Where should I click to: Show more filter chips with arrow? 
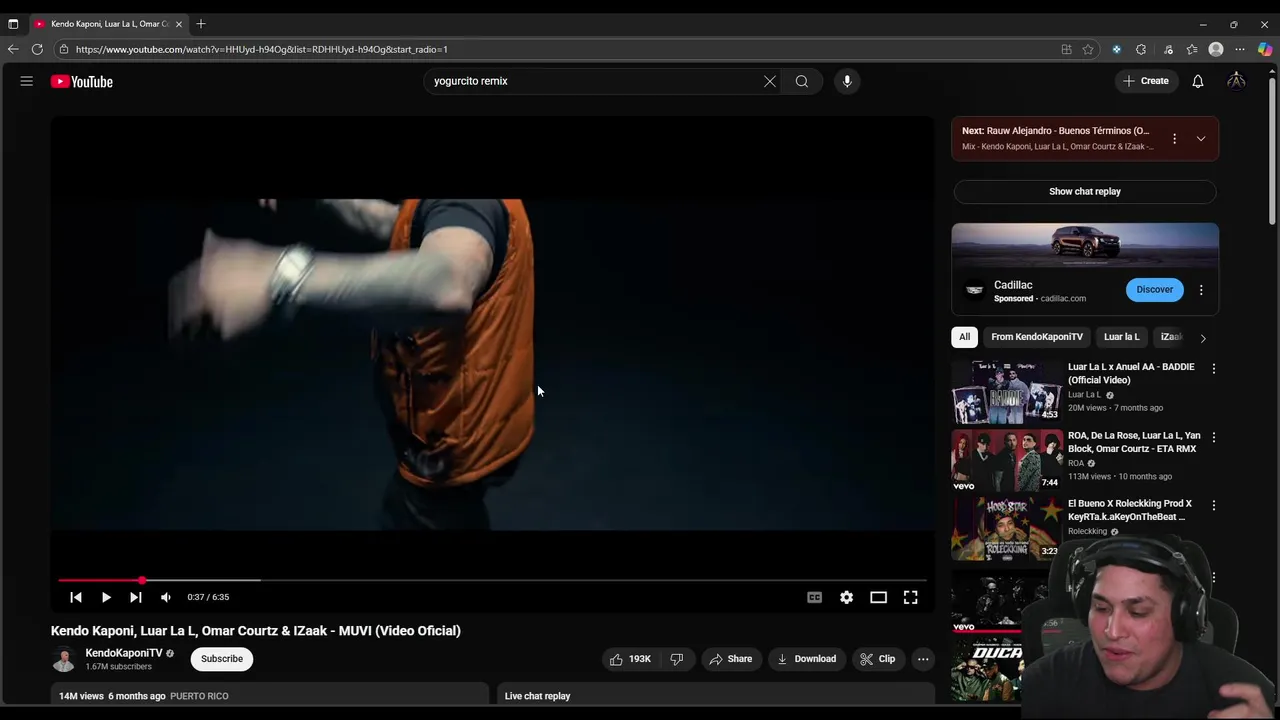pyautogui.click(x=1203, y=338)
